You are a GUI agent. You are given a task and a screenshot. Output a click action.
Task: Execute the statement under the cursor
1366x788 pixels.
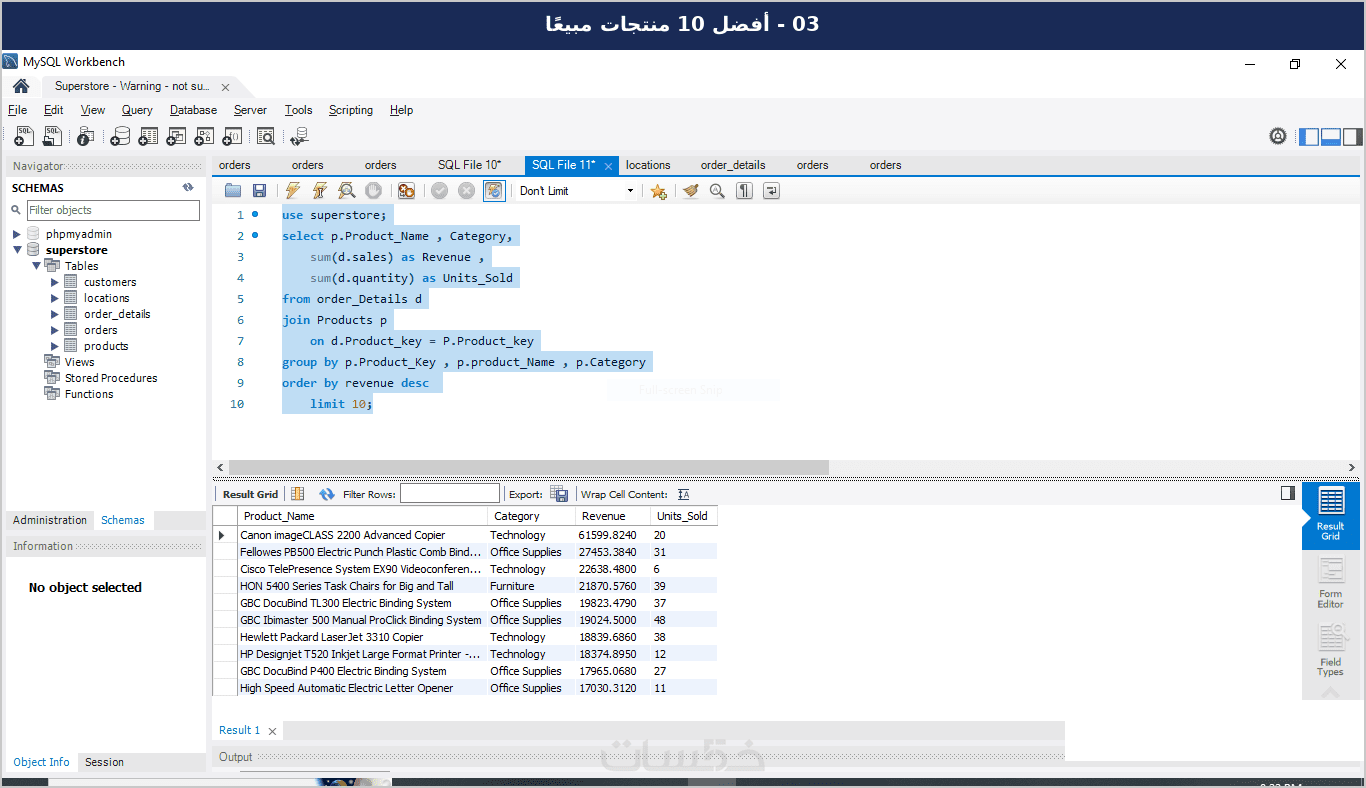click(x=320, y=191)
